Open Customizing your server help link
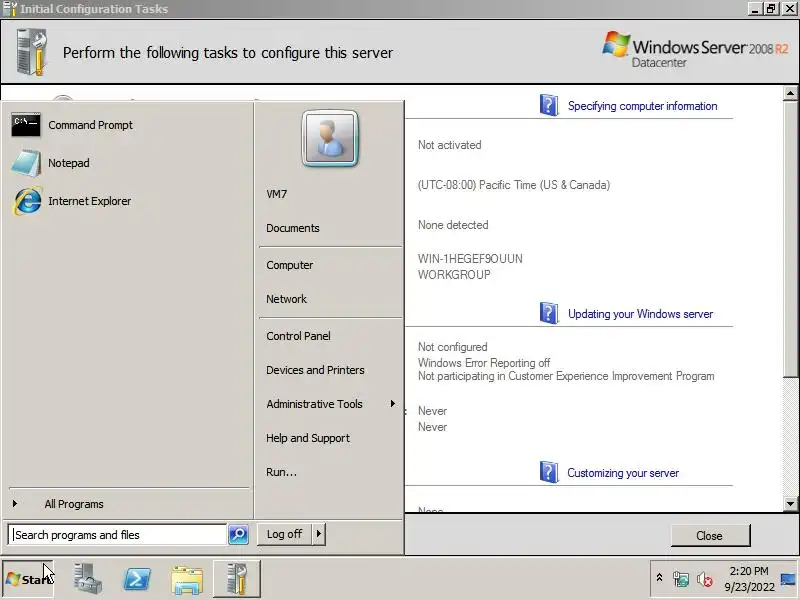 point(623,473)
